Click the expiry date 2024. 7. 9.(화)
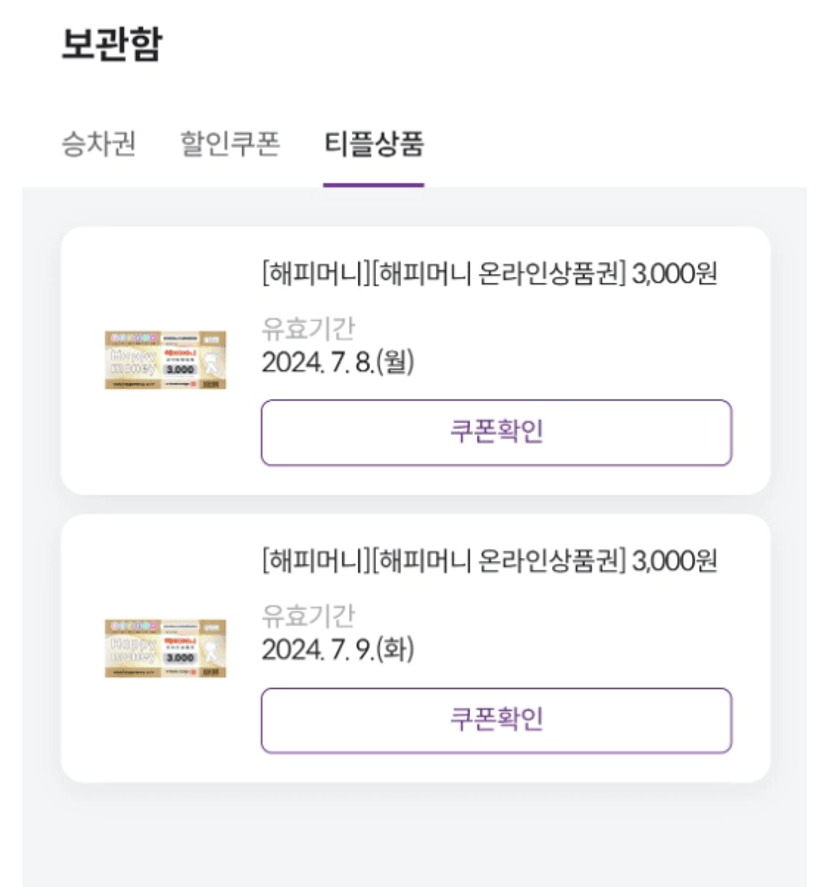827x887 pixels. point(338,650)
